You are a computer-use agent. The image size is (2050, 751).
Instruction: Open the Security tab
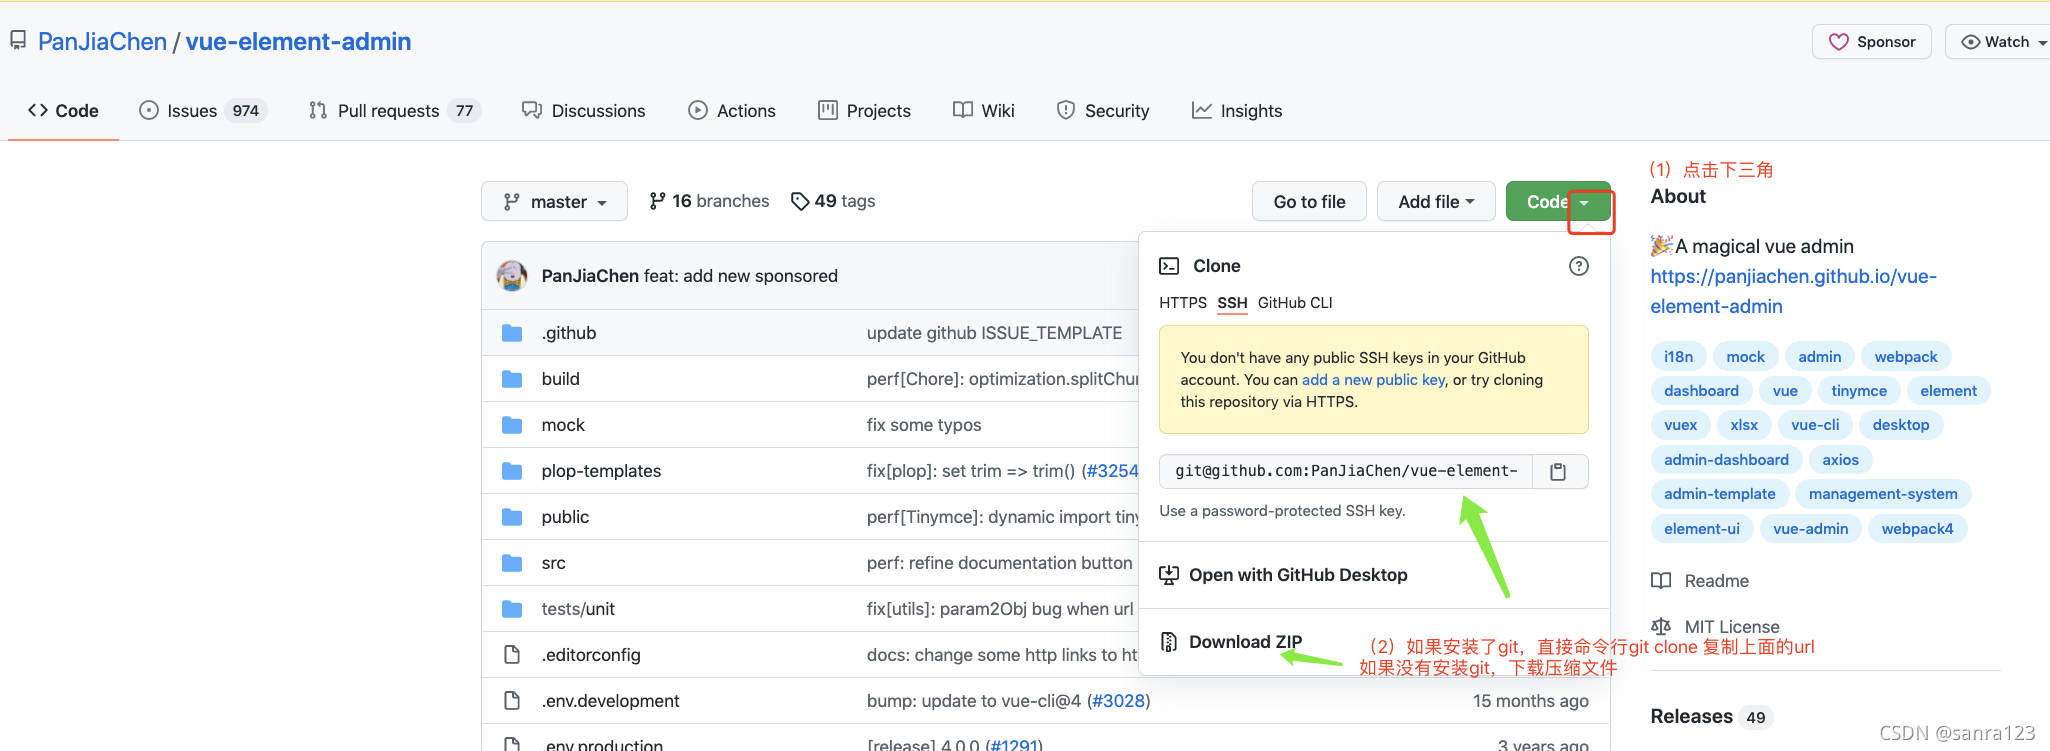pyautogui.click(x=1103, y=111)
